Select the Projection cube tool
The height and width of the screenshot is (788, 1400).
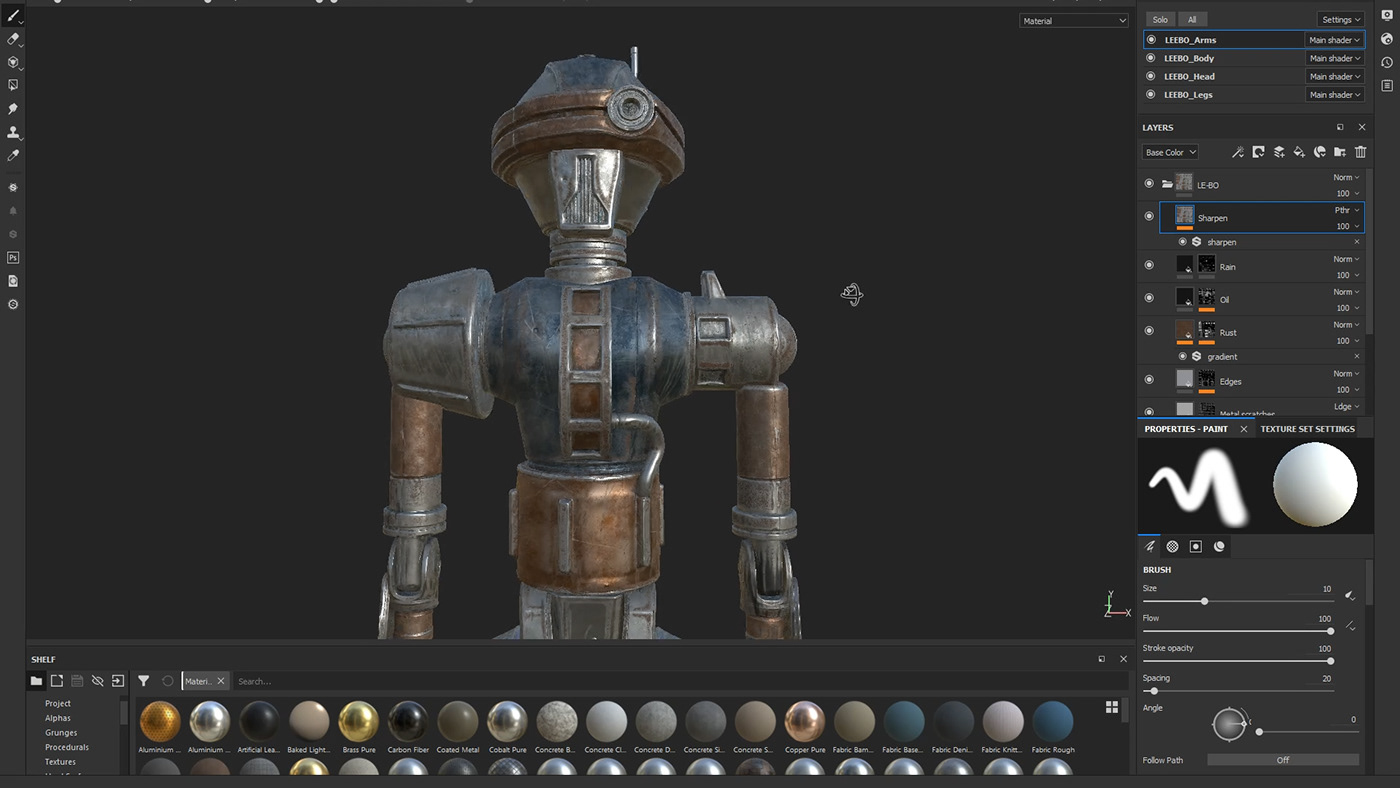(x=13, y=62)
